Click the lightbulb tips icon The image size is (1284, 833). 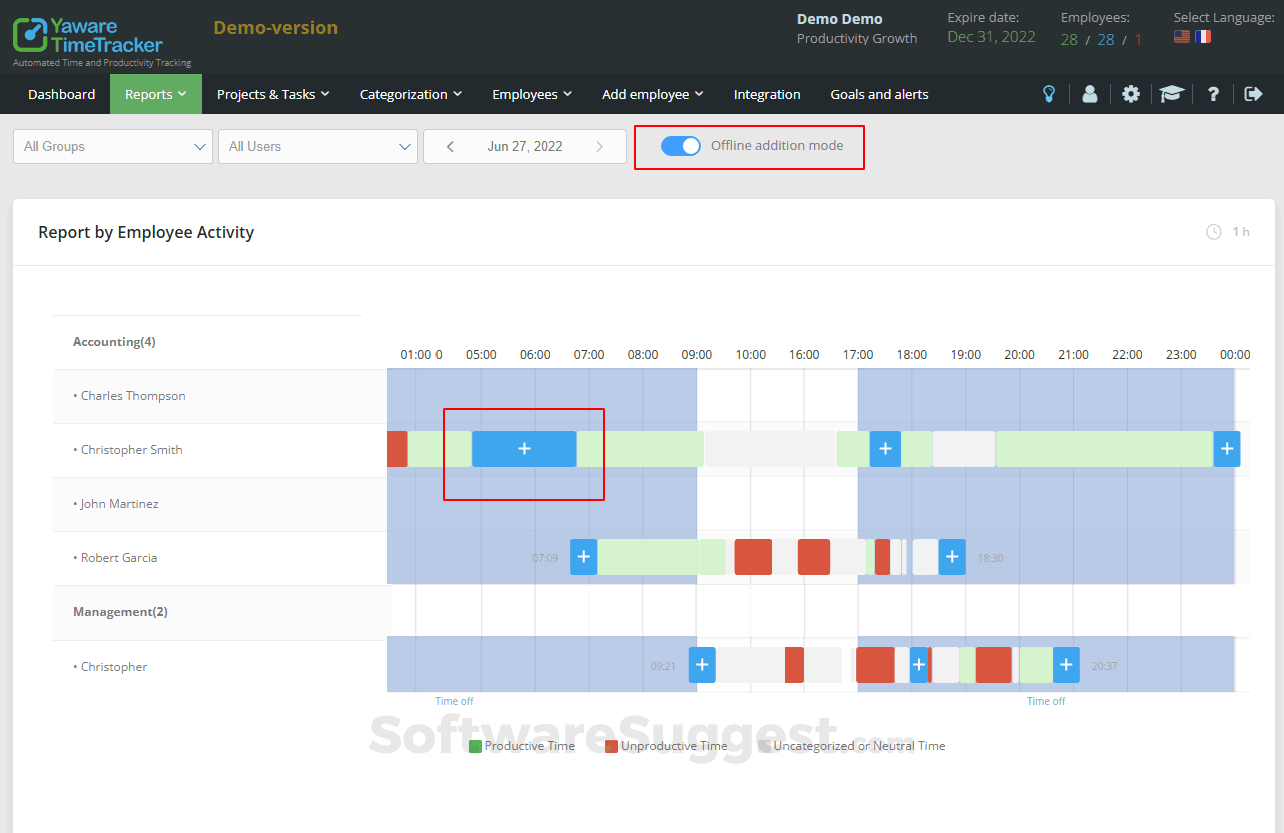(x=1048, y=93)
